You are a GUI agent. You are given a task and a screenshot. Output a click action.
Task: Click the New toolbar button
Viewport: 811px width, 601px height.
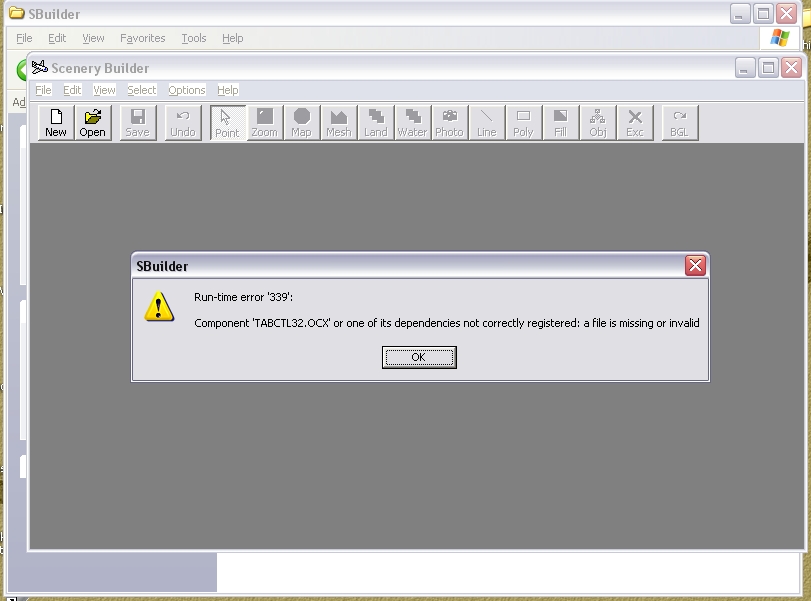coord(56,123)
